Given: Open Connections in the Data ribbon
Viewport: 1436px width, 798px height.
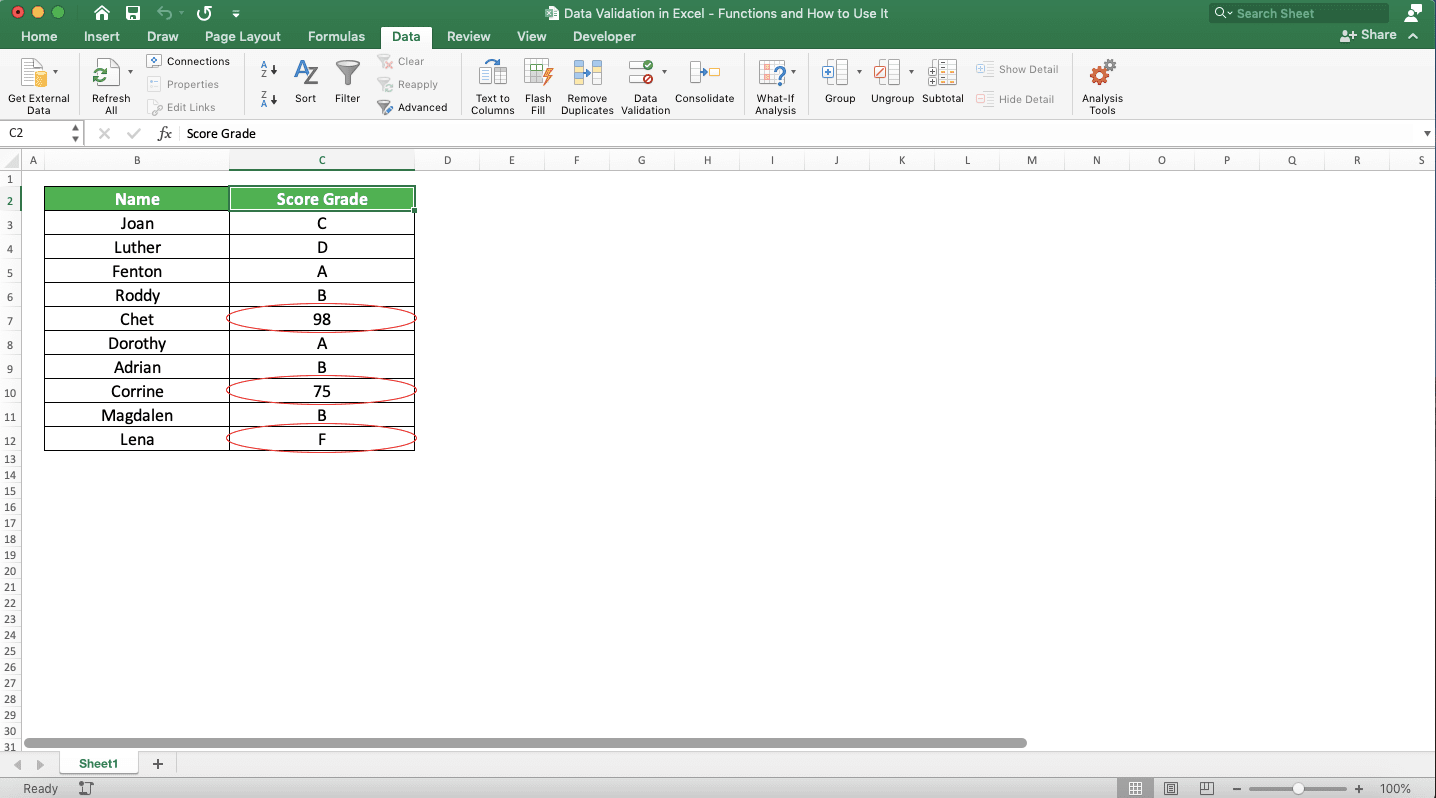Looking at the screenshot, I should click(x=188, y=61).
